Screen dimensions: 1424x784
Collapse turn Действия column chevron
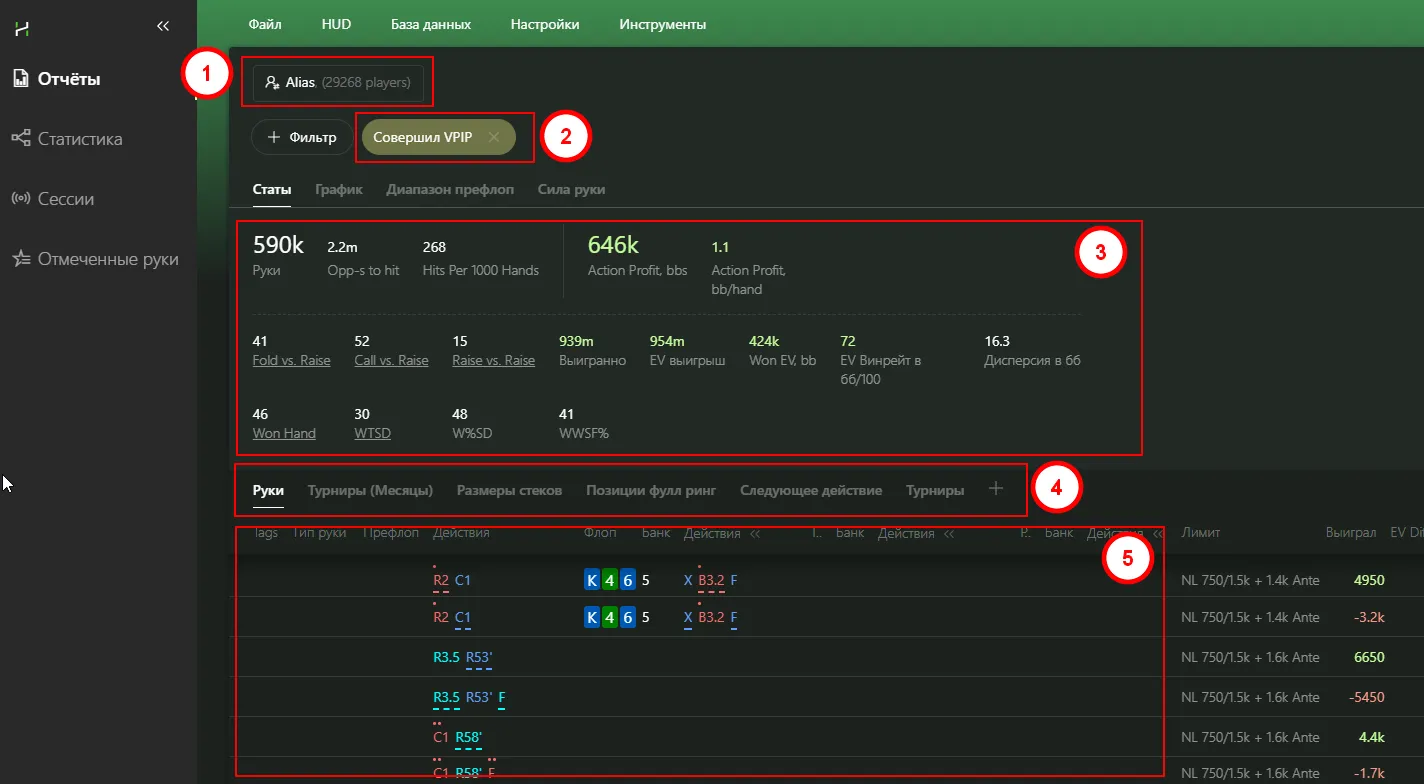point(949,534)
